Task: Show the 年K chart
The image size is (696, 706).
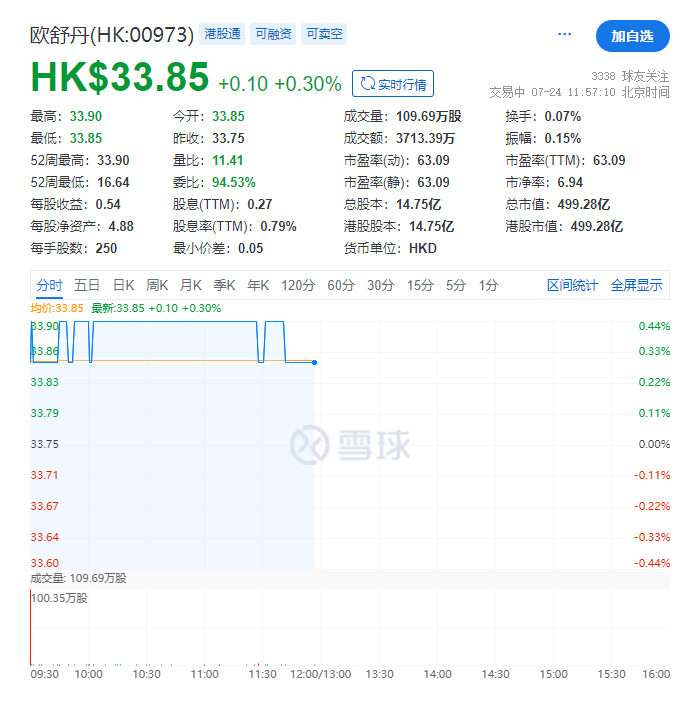Action: 258,285
